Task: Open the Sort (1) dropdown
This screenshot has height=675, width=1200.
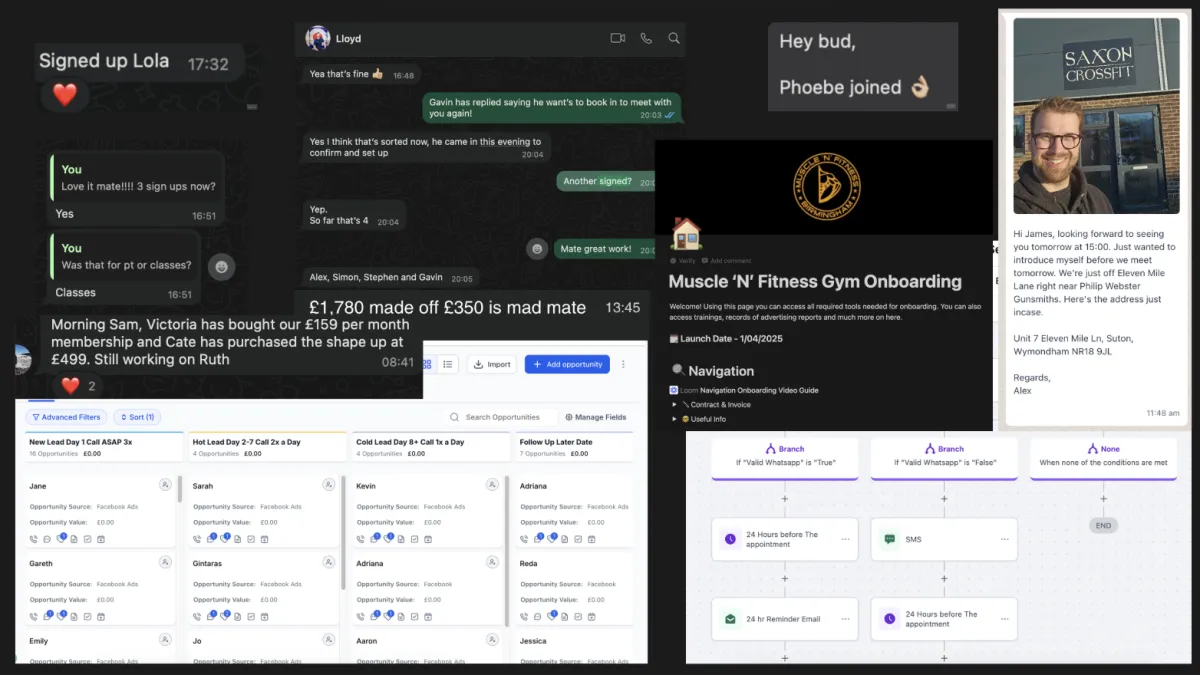Action: 138,417
